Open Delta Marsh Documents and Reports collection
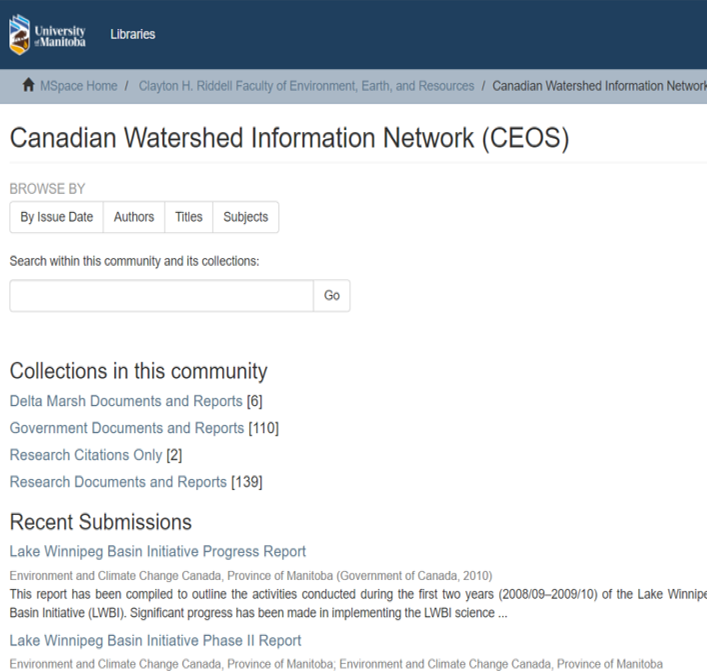This screenshot has height=671, width=707. point(126,401)
